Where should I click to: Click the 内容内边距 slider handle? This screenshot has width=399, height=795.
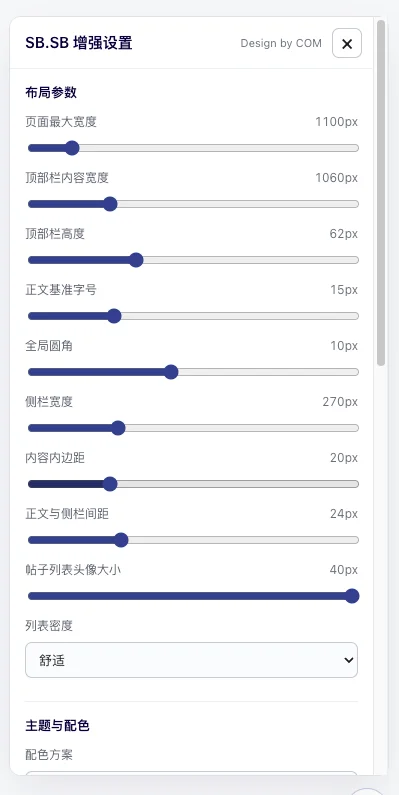(110, 484)
